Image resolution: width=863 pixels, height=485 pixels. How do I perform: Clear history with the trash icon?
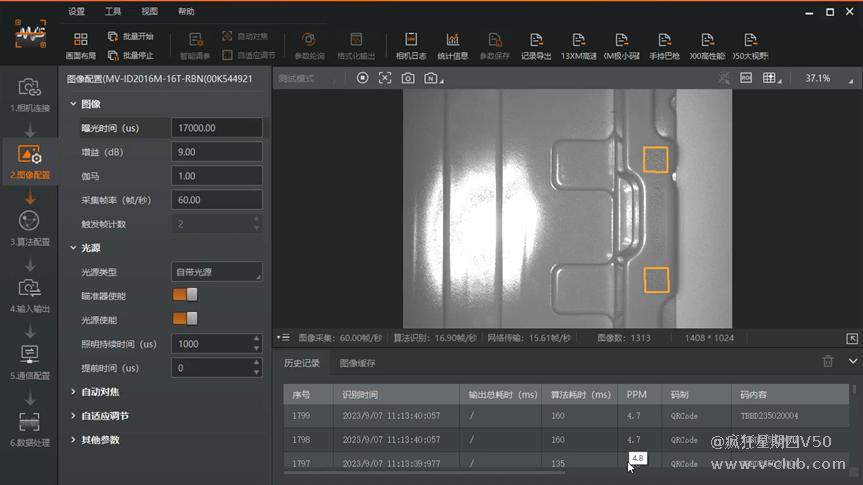[x=827, y=361]
